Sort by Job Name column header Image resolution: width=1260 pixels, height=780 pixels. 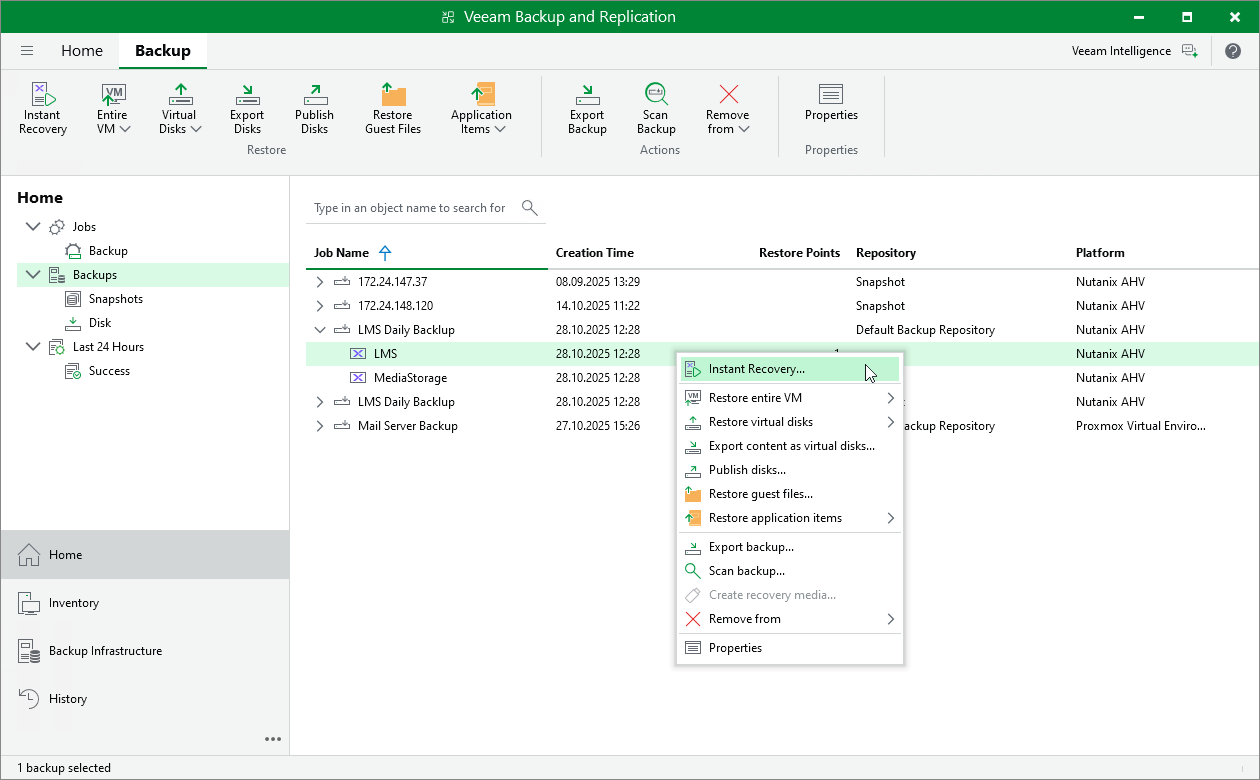(341, 253)
